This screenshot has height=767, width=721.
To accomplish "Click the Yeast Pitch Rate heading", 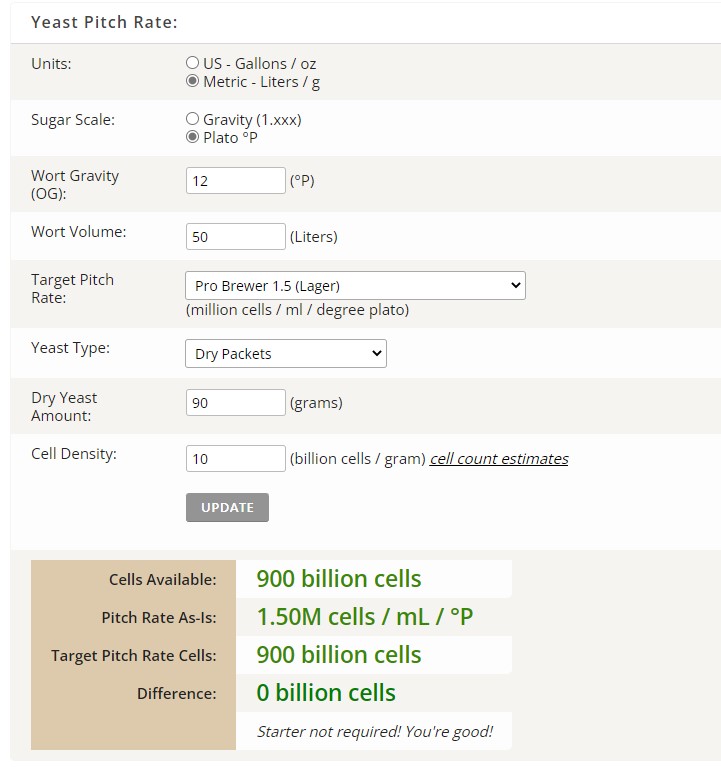I will [x=104, y=22].
